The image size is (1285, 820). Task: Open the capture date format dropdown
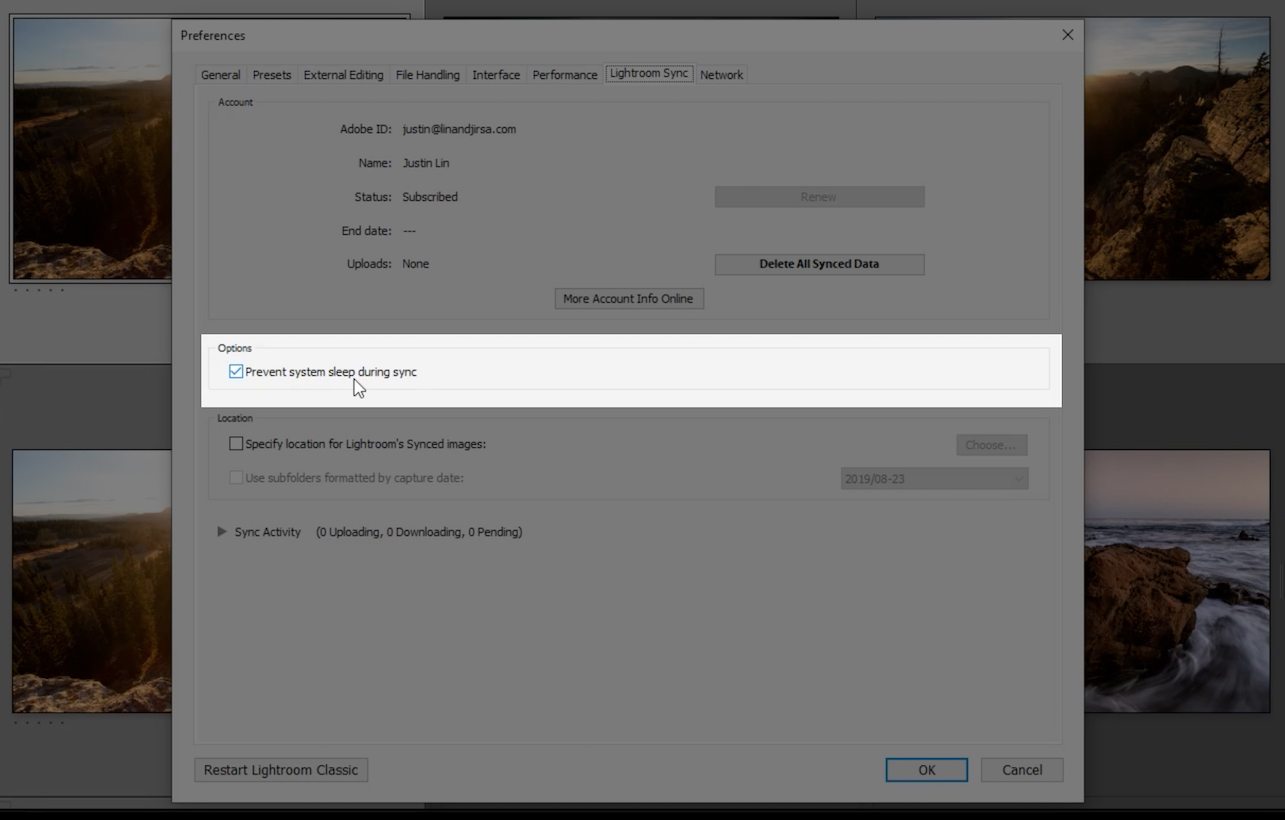point(933,478)
